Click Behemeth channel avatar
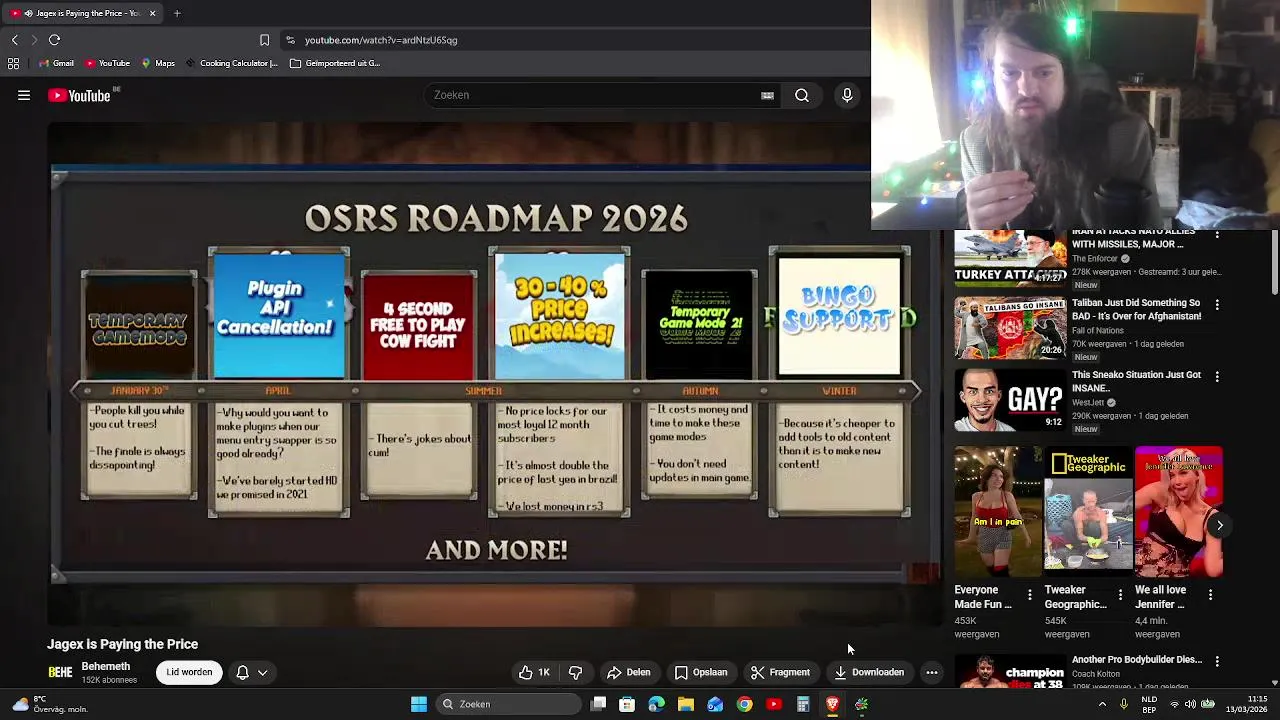This screenshot has height=720, width=1280. (60, 672)
